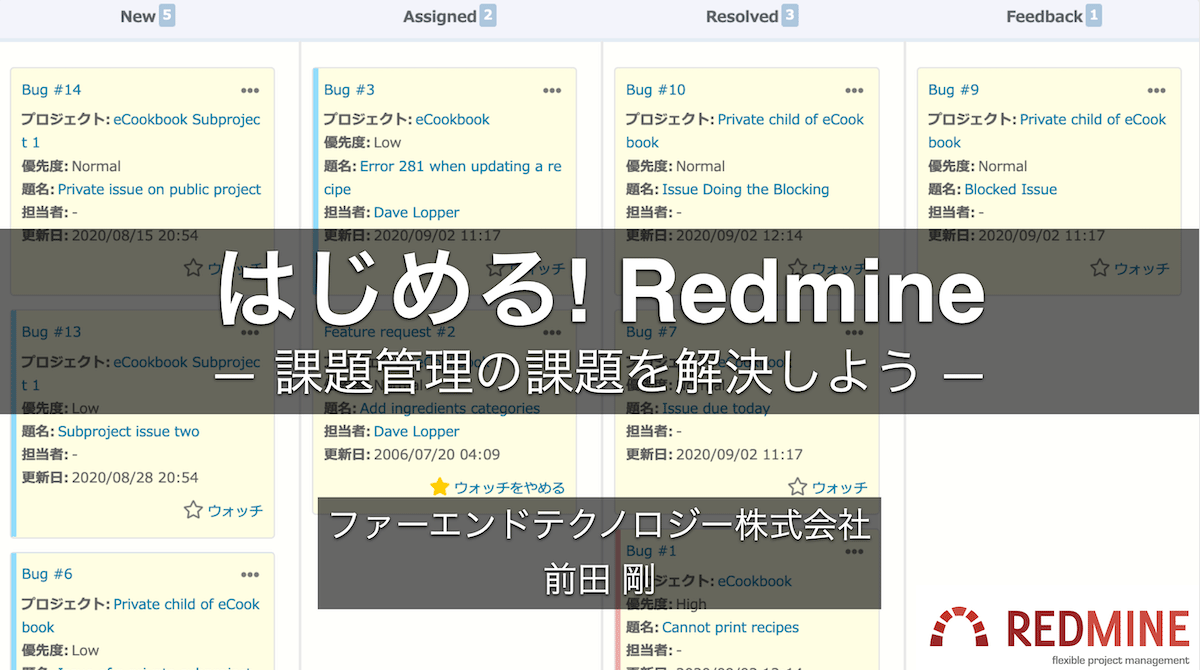Open Bug #9 issue link
Image resolution: width=1200 pixels, height=670 pixels.
click(x=953, y=90)
